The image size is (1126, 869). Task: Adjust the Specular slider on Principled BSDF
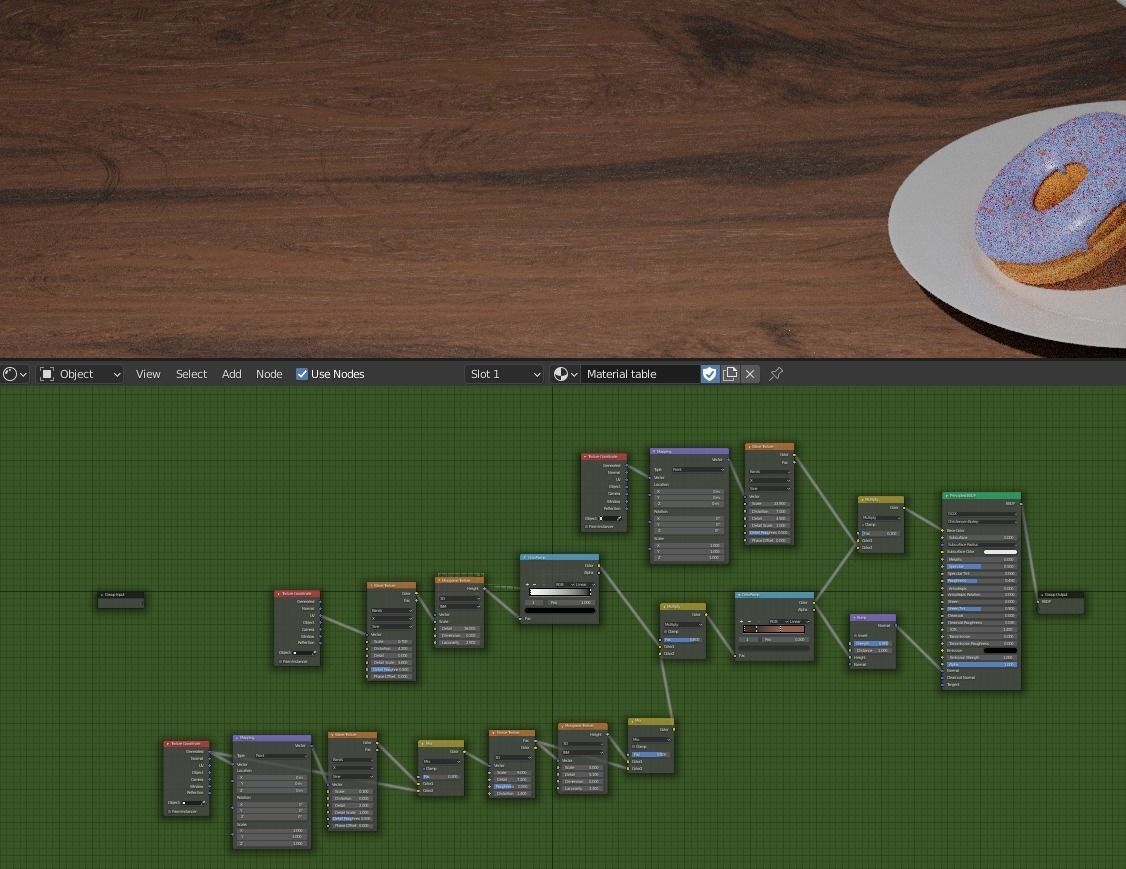pos(981,567)
